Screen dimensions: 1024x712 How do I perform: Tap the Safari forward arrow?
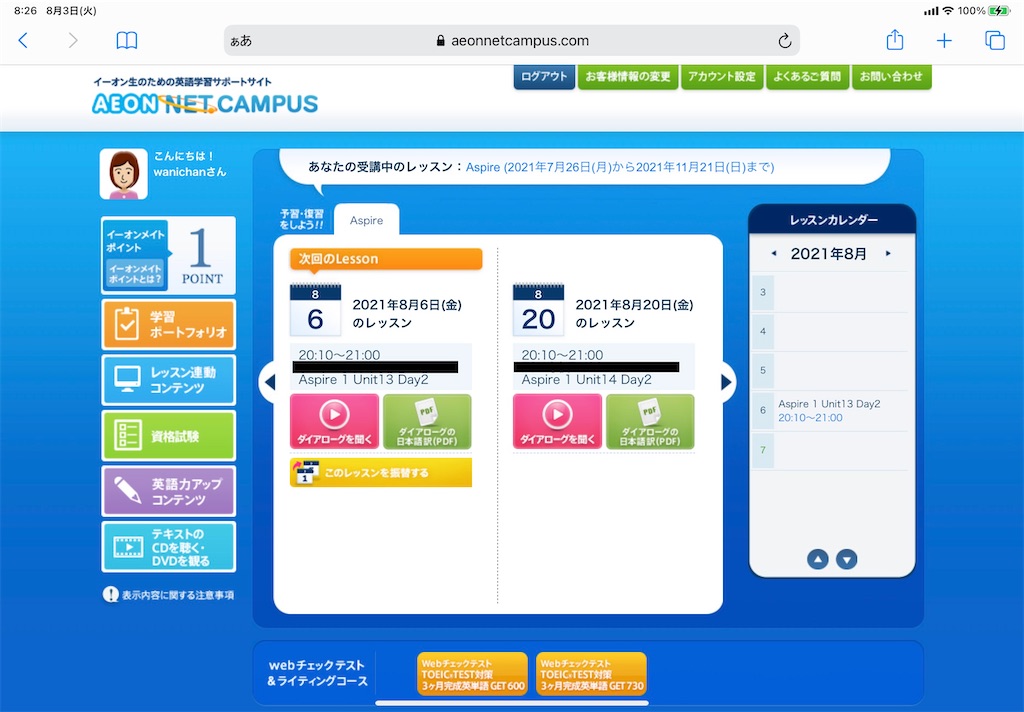click(72, 40)
